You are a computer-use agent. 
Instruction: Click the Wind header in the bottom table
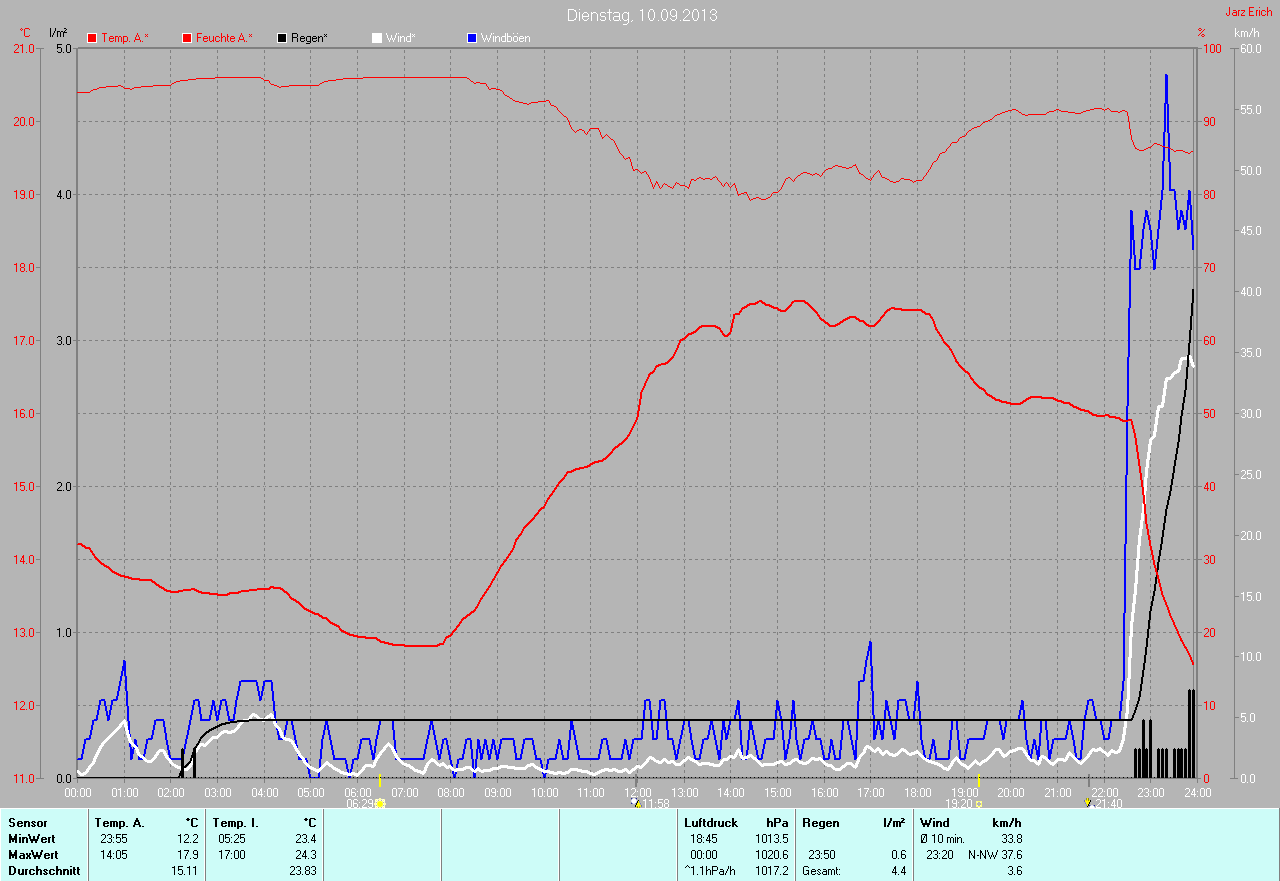(935, 823)
